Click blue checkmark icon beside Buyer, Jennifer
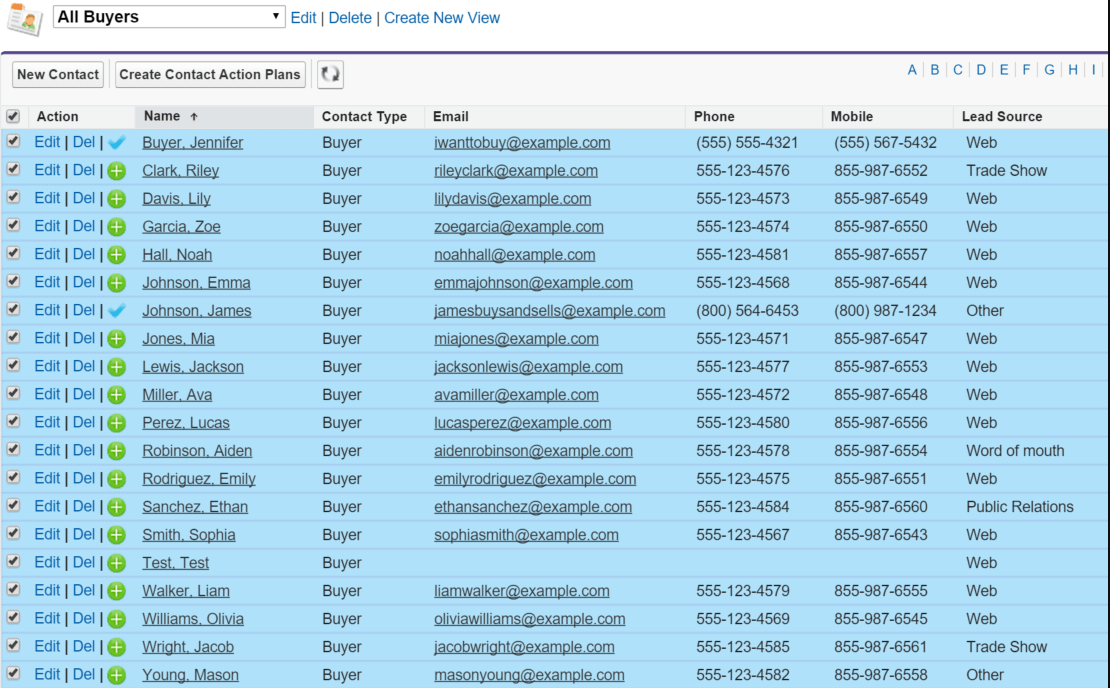The image size is (1110, 688). pos(115,142)
